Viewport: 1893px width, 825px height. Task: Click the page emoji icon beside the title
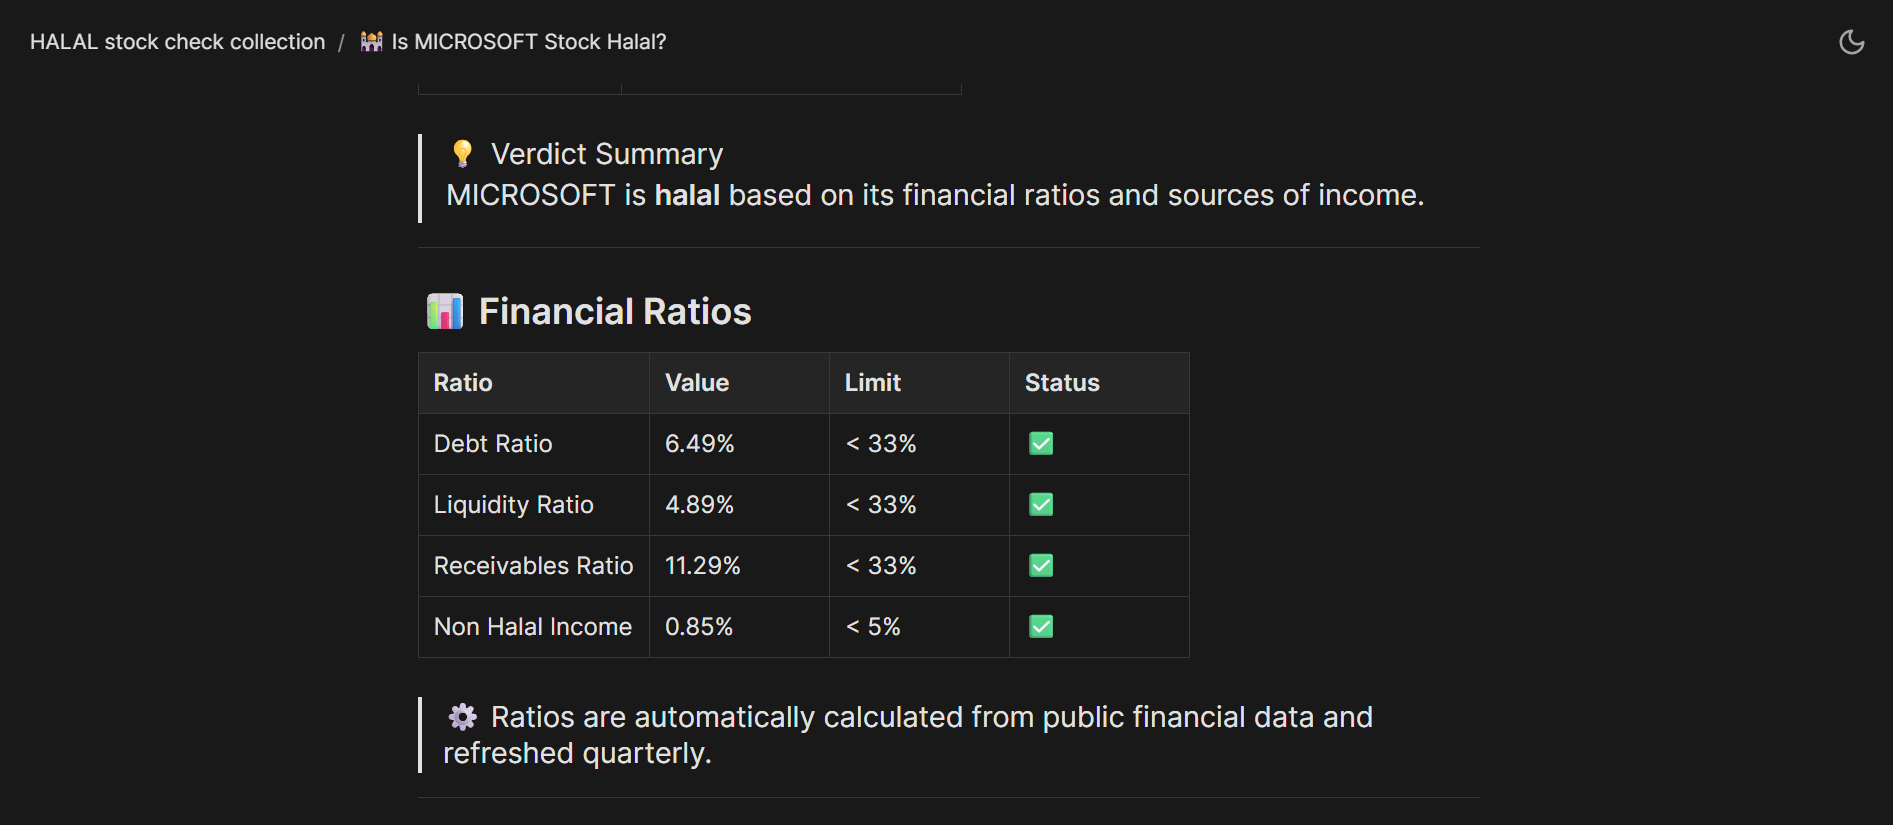[371, 42]
